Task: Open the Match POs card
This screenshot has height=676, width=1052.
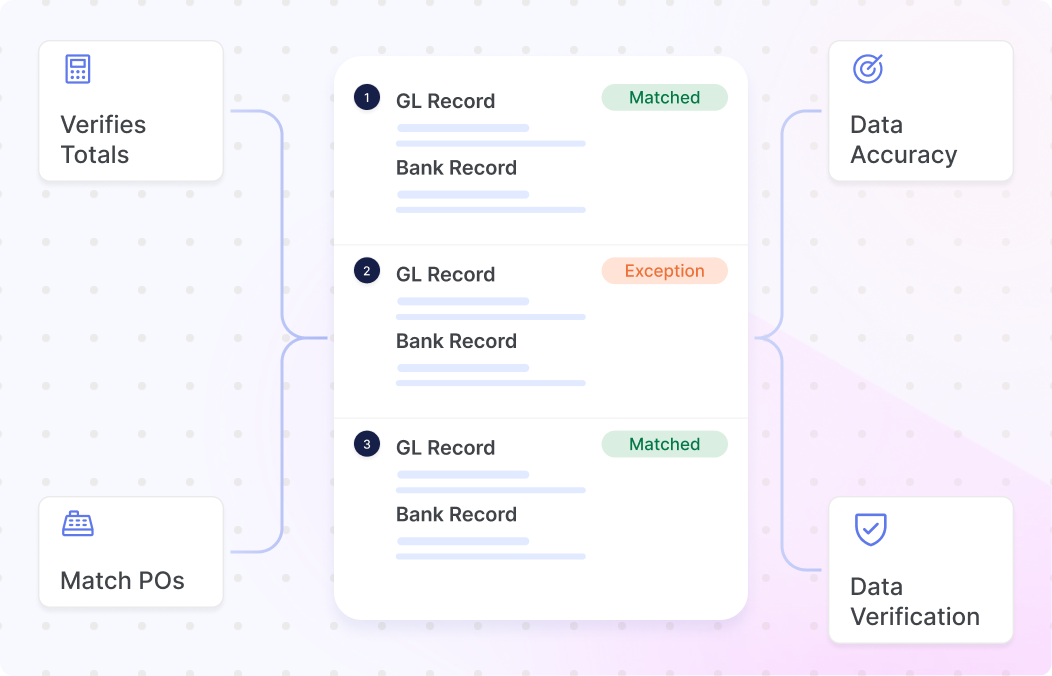Action: click(131, 552)
